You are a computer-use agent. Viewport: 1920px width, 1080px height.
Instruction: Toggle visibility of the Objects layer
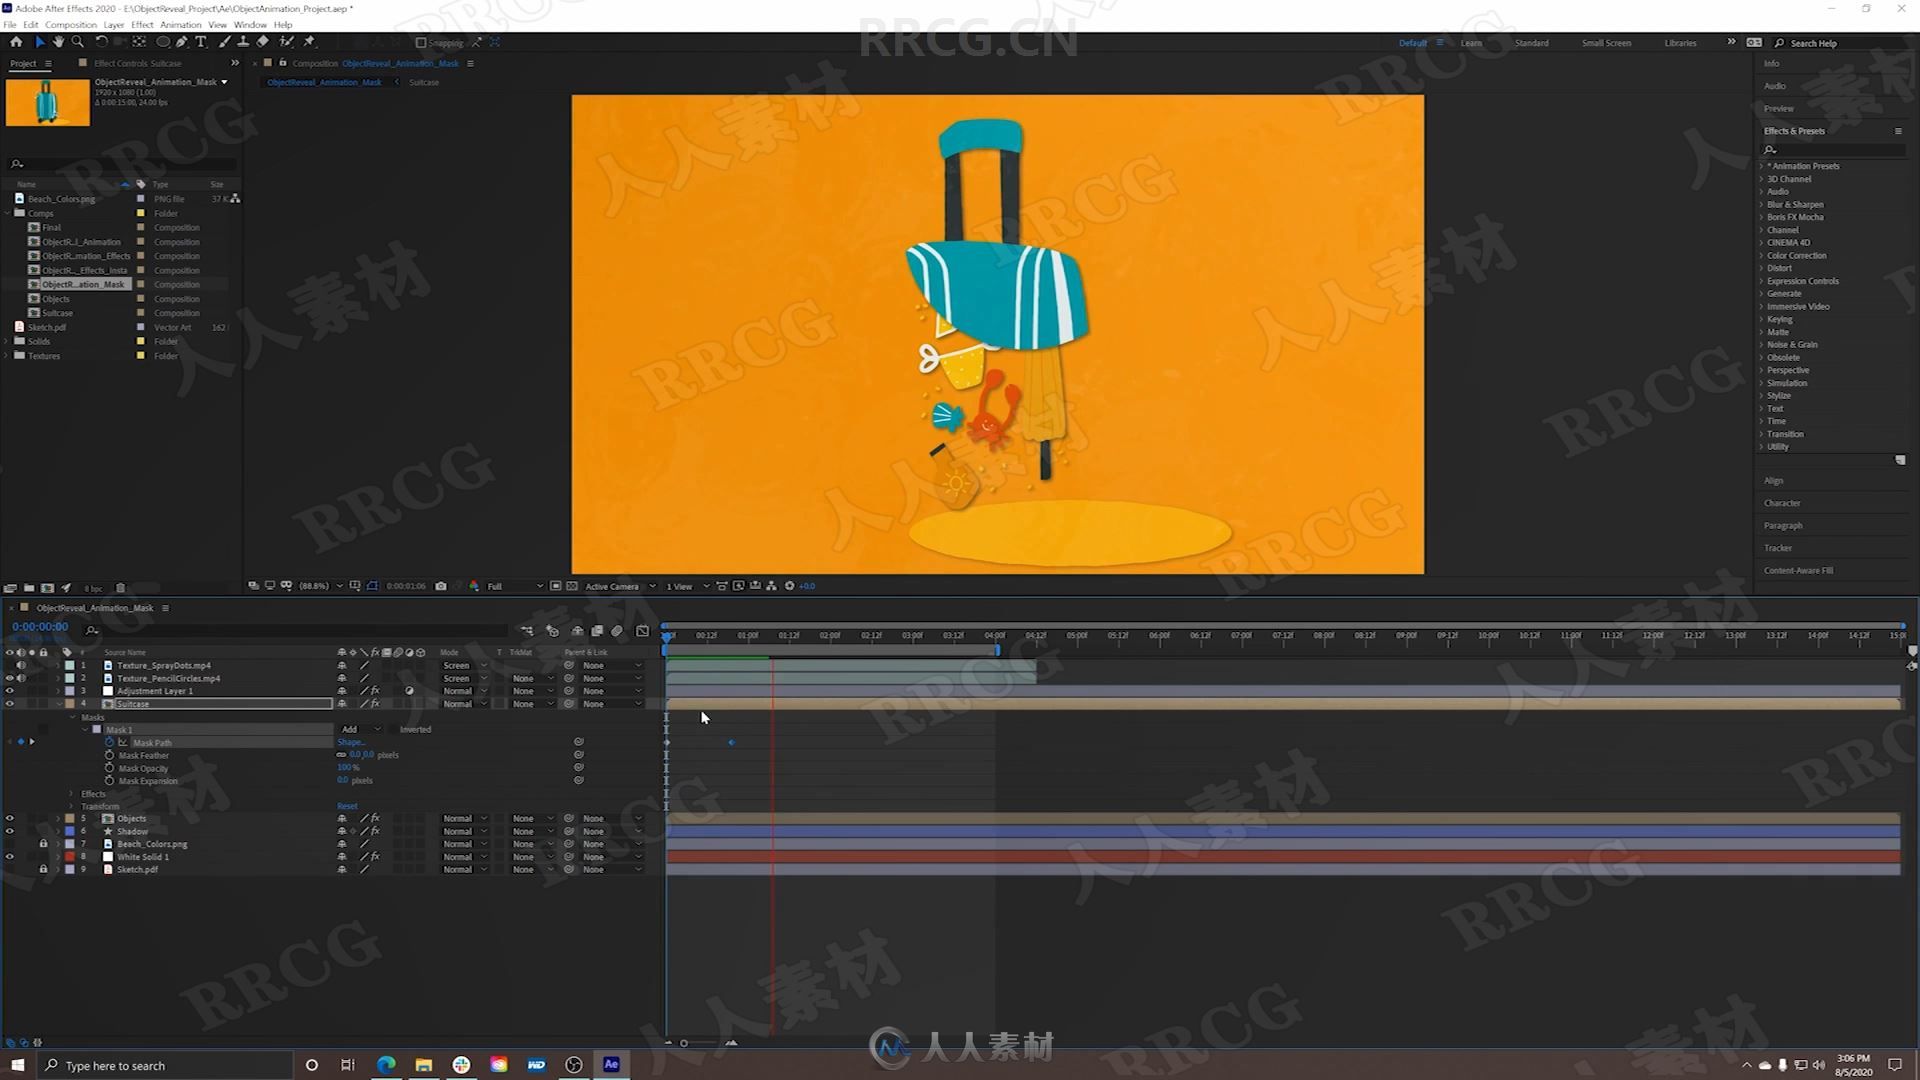11,818
